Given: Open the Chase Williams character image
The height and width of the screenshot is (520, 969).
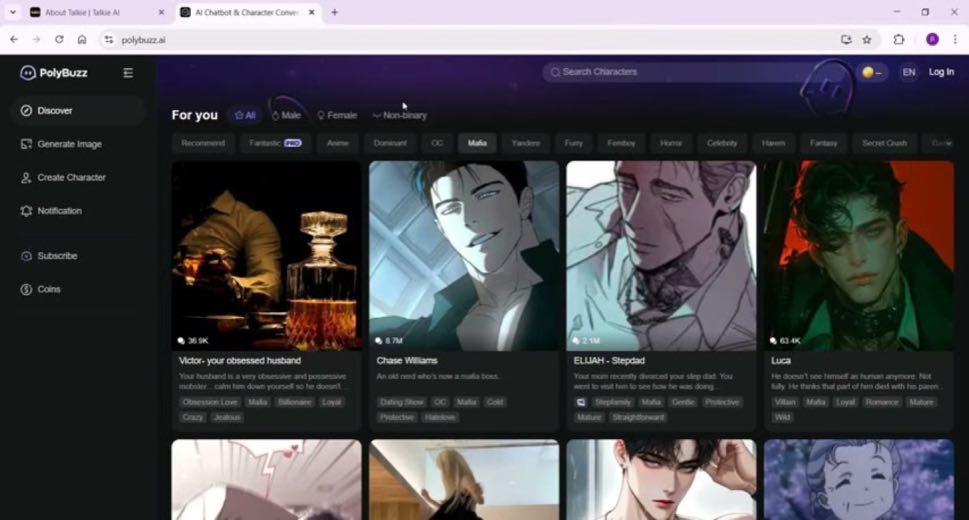Looking at the screenshot, I should tap(464, 256).
